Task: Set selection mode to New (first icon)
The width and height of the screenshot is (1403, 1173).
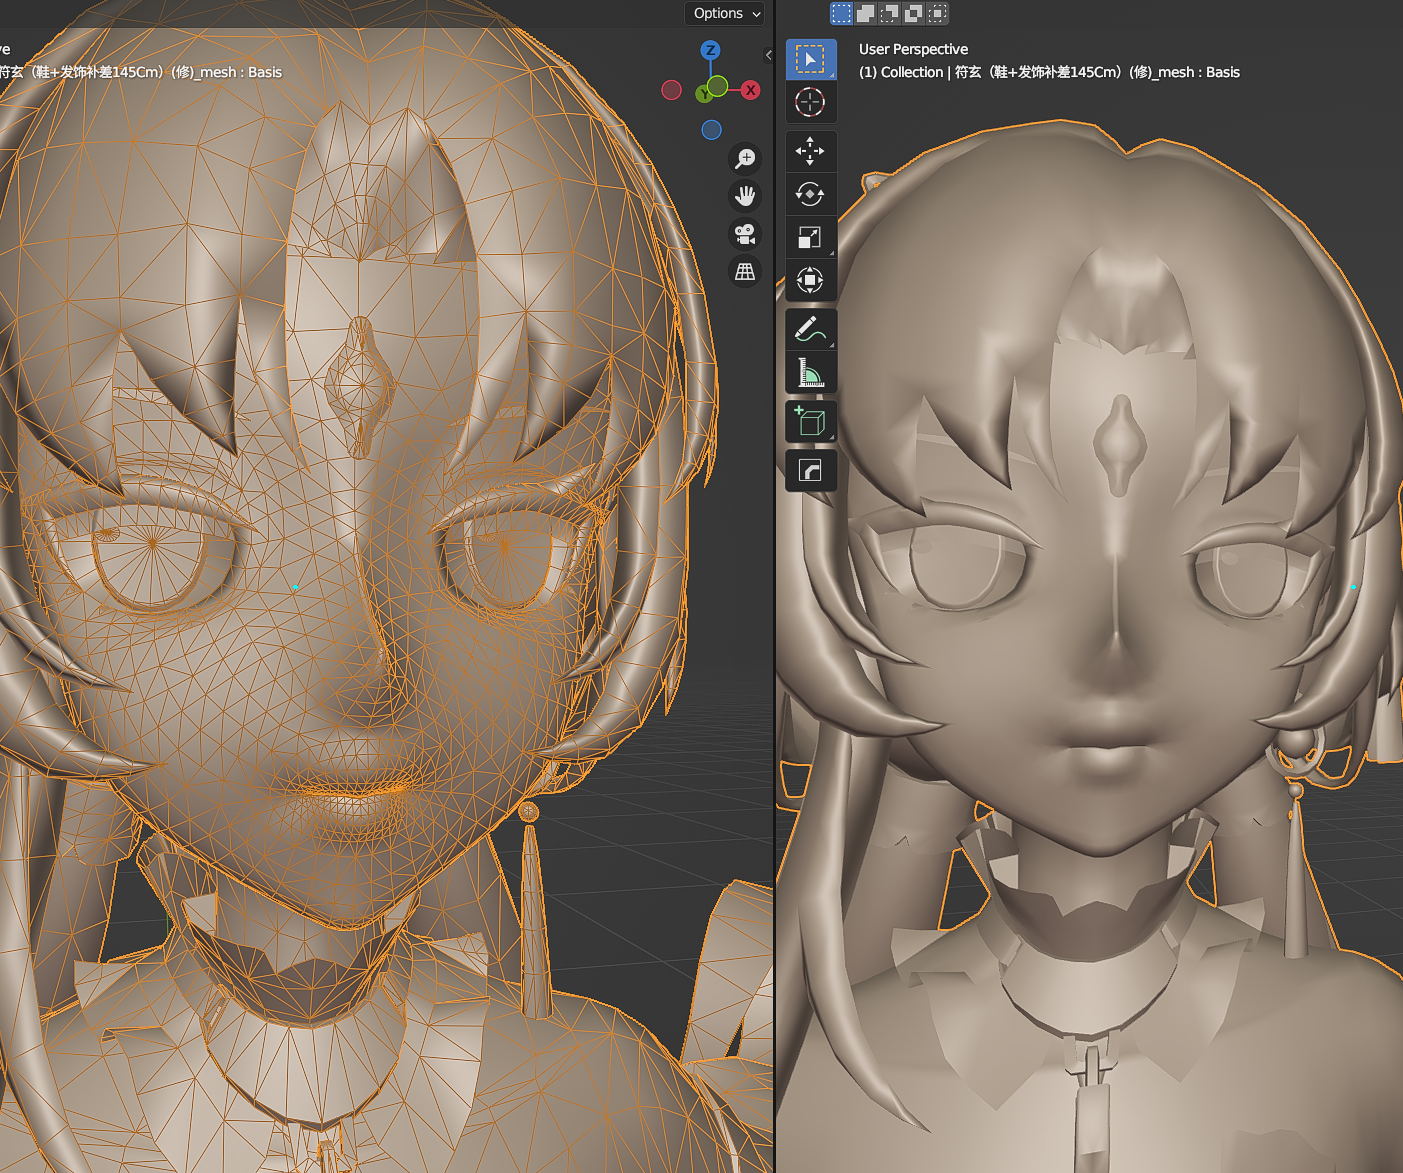Action: coord(842,13)
